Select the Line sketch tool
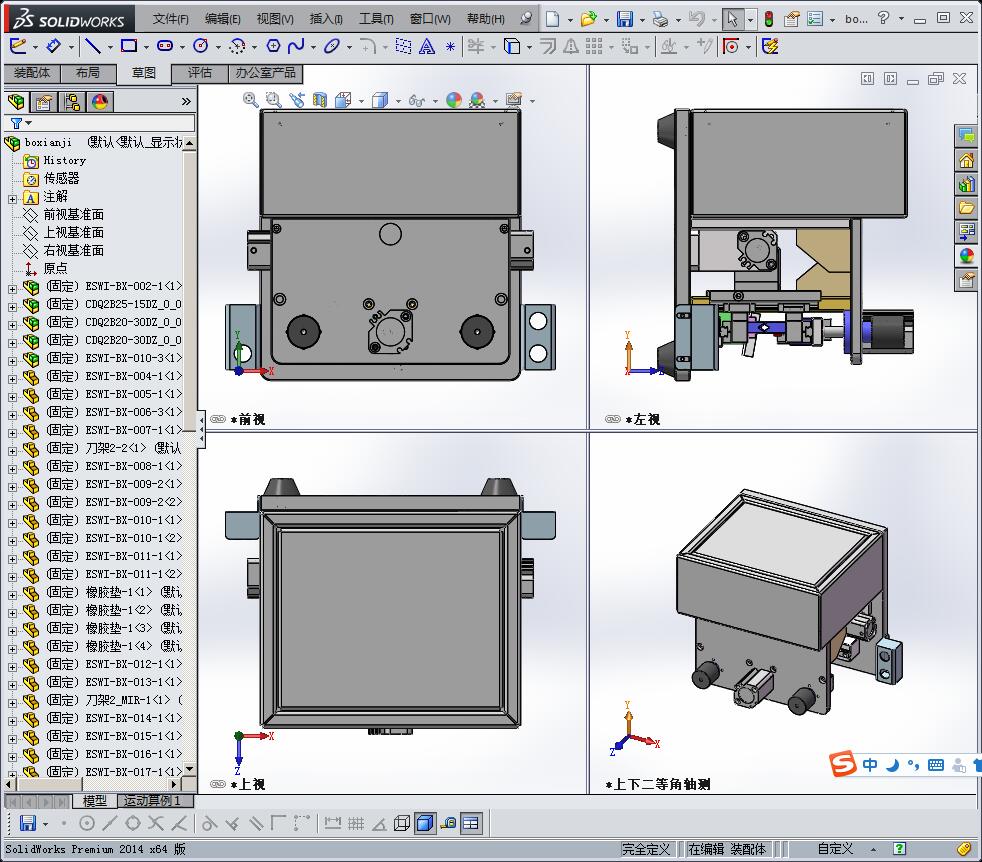This screenshot has height=862, width=982. 93,46
